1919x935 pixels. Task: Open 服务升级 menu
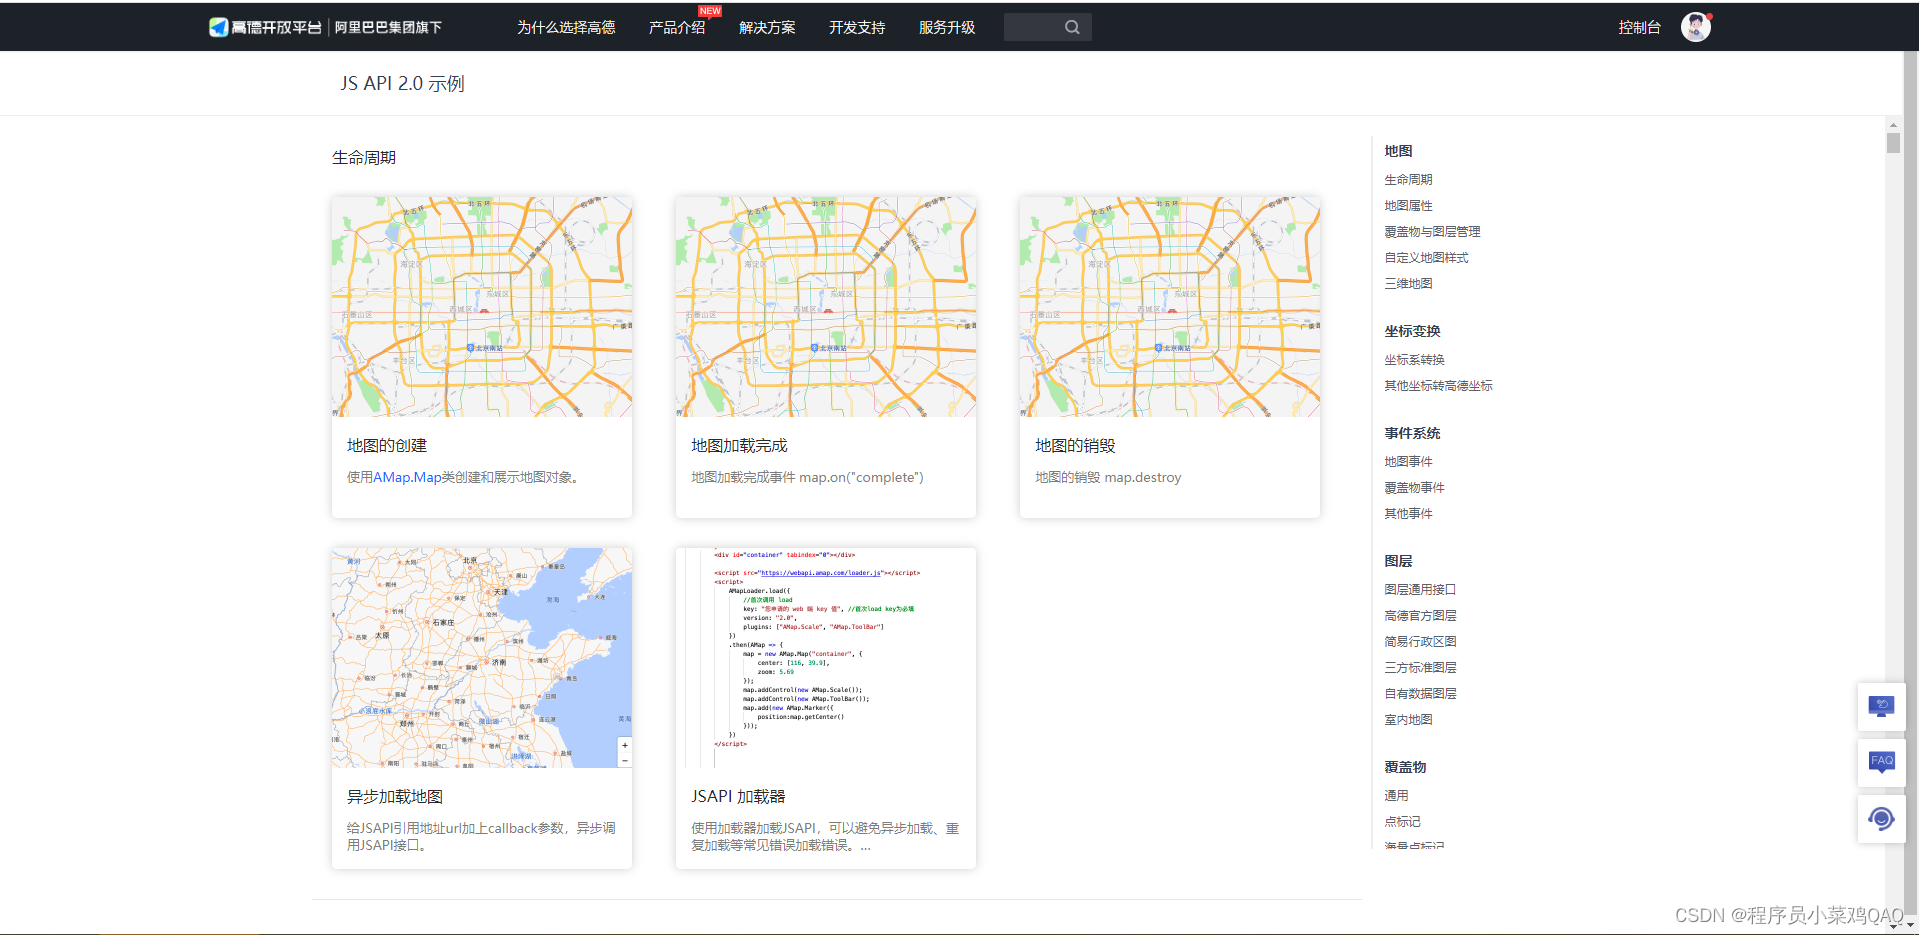click(947, 27)
